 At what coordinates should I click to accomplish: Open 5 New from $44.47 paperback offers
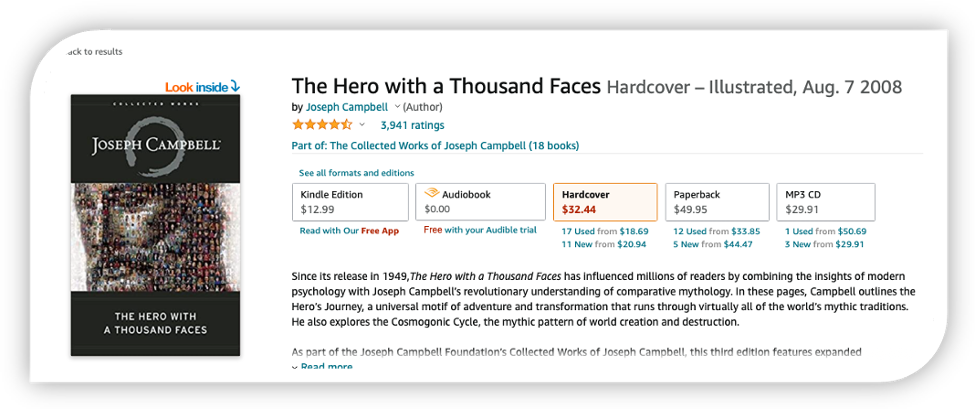(x=712, y=244)
